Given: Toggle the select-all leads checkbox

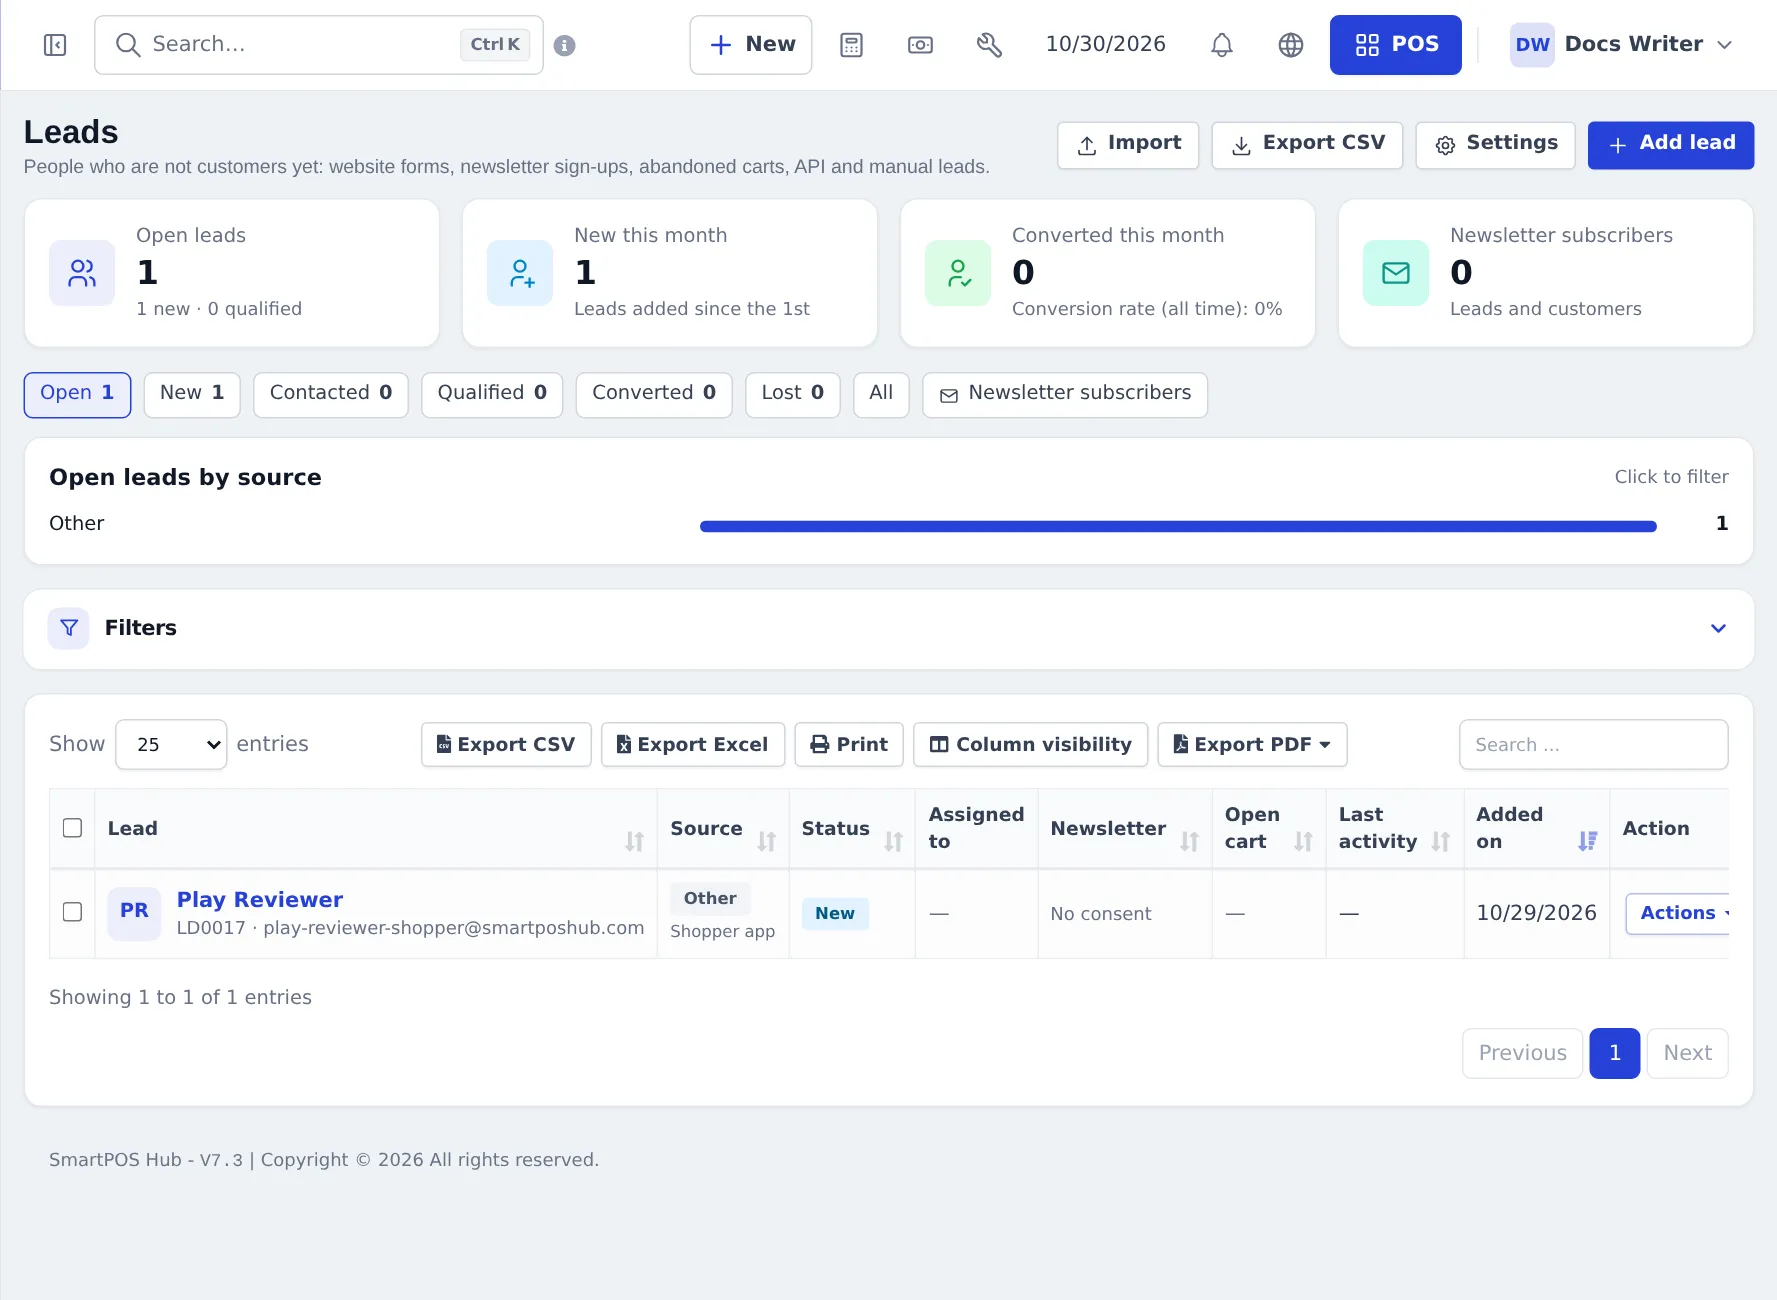Looking at the screenshot, I should click(72, 828).
